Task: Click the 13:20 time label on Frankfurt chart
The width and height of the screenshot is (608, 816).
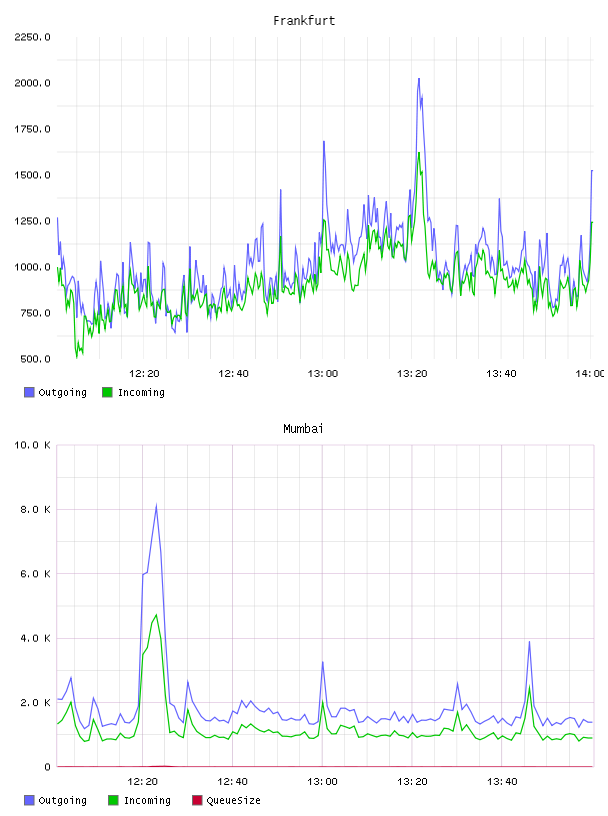Action: 412,374
